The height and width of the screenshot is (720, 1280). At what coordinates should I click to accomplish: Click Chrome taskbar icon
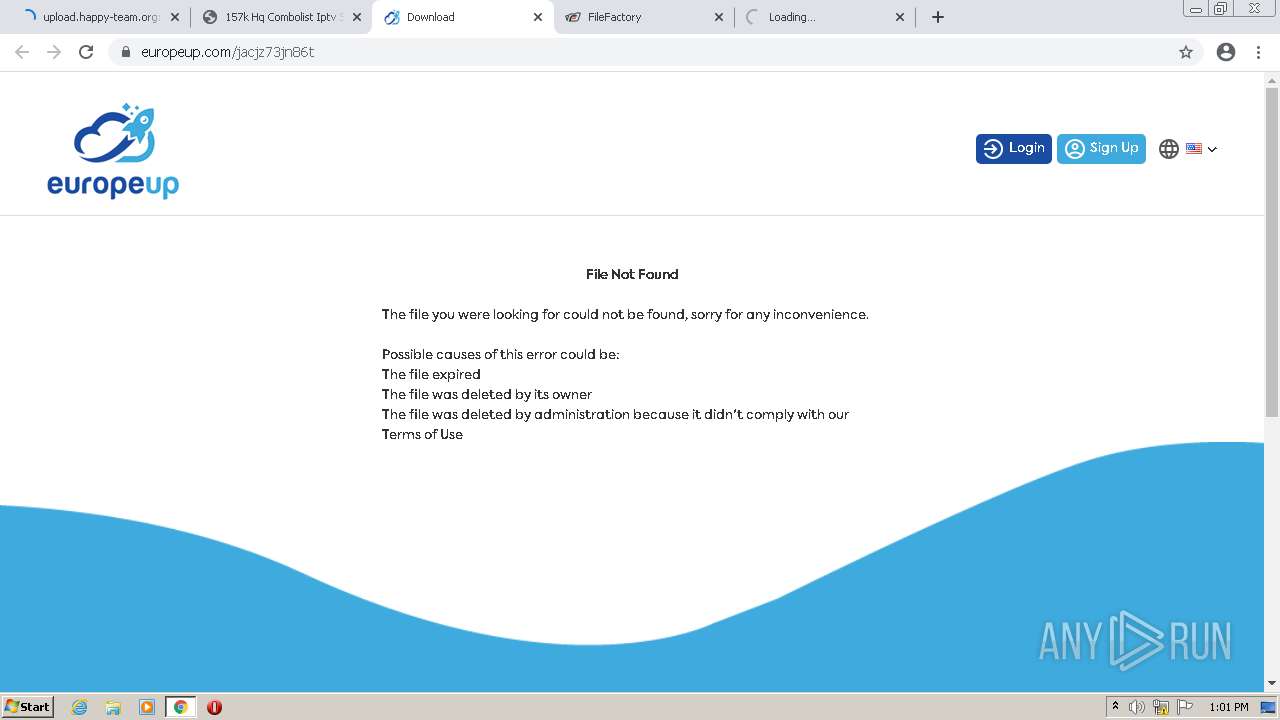[x=181, y=707]
